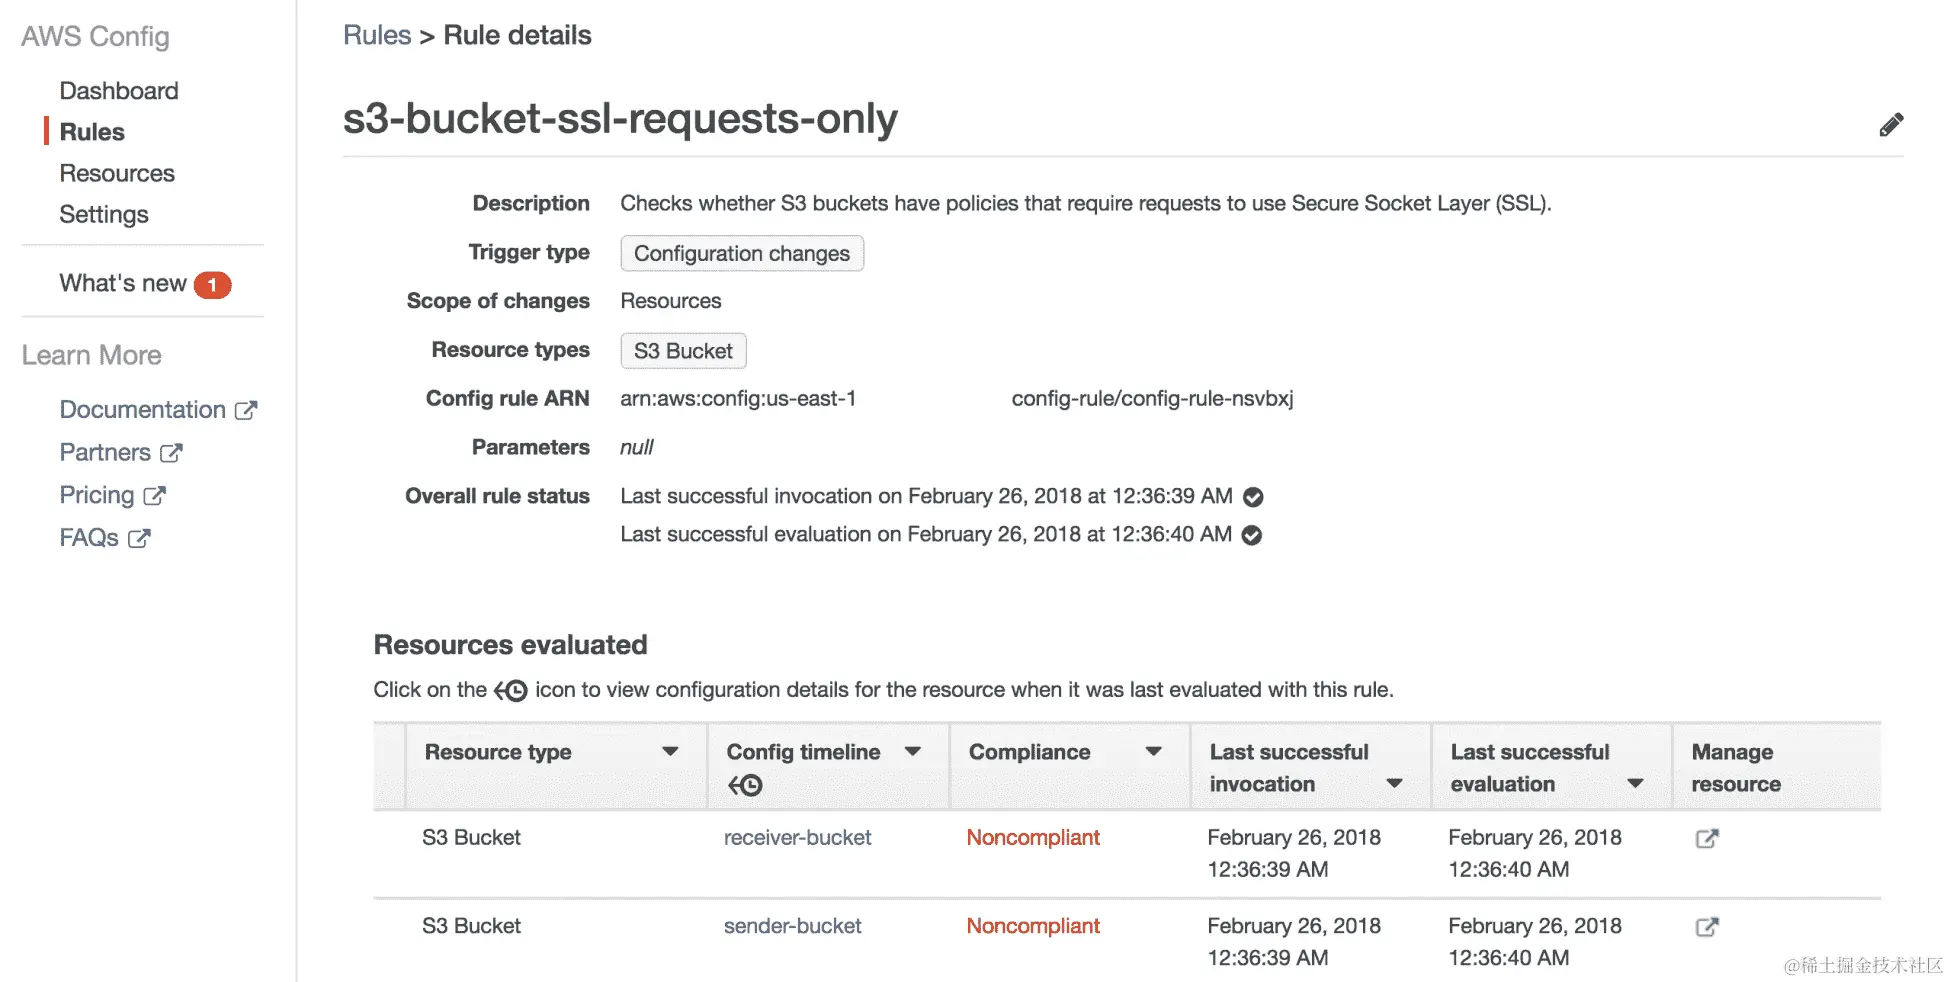Open Settings in the sidebar menu
Viewport: 1950px width, 982px height.
pyautogui.click(x=104, y=214)
